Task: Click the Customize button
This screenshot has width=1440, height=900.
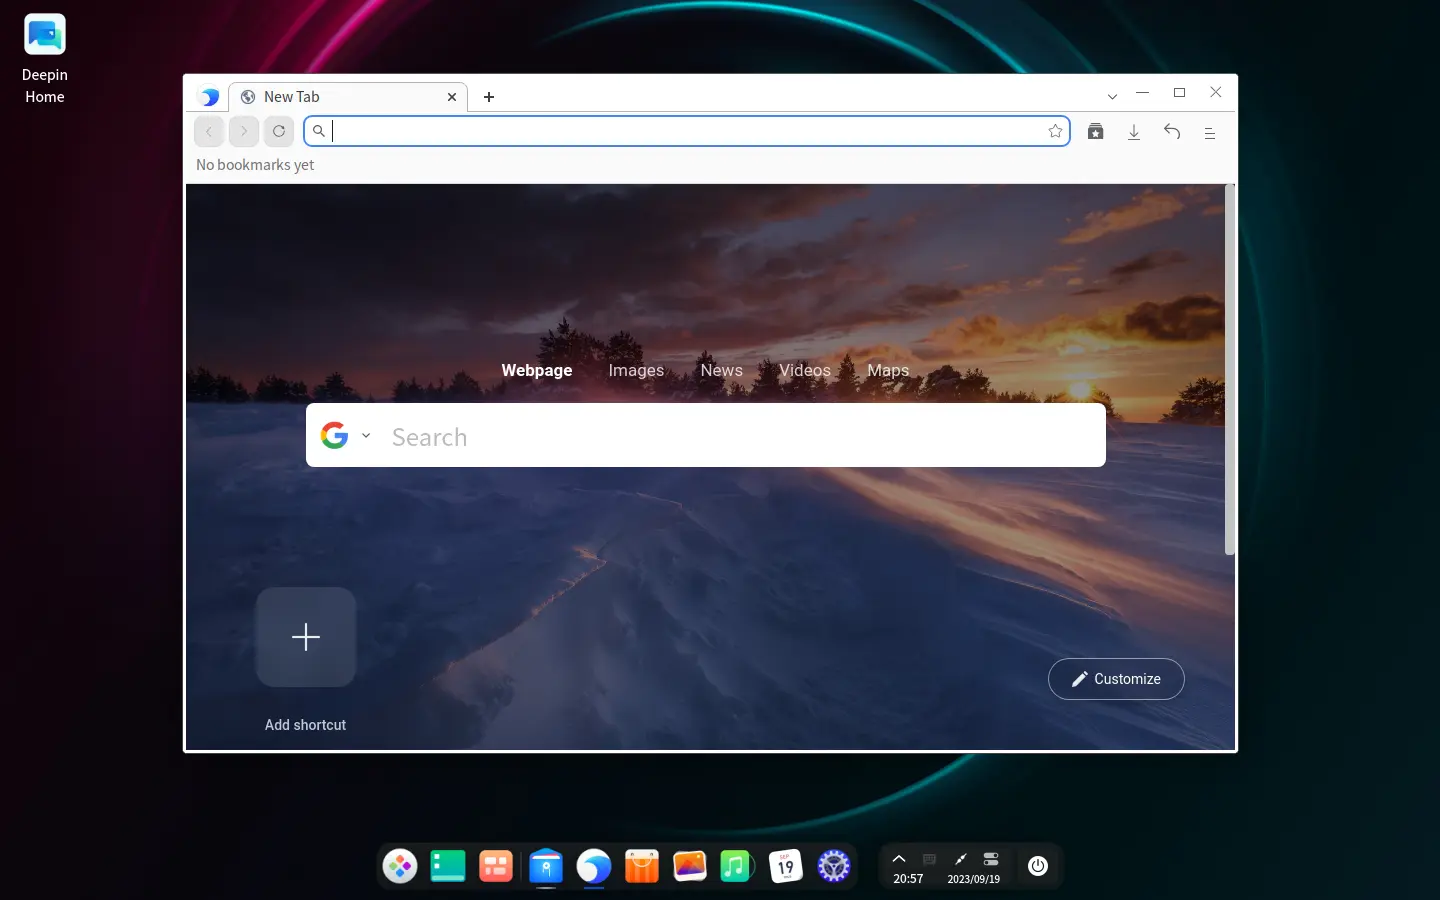Action: (x=1116, y=679)
